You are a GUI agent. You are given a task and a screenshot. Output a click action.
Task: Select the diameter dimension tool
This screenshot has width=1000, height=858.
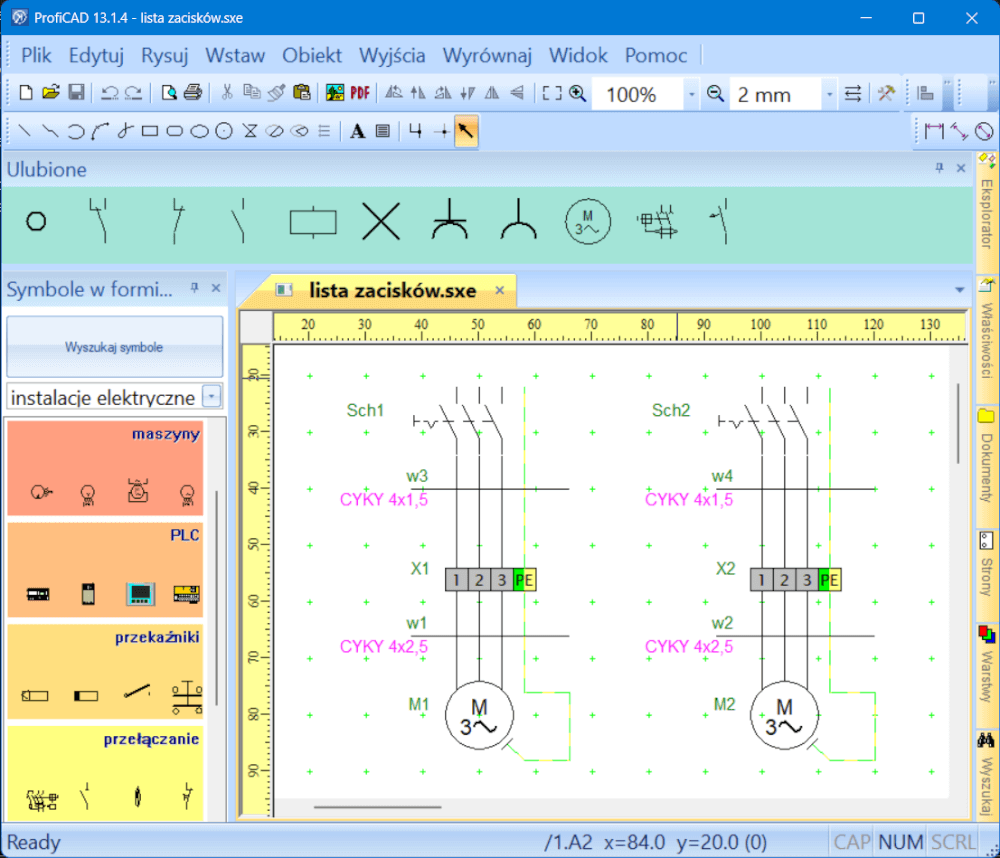984,131
